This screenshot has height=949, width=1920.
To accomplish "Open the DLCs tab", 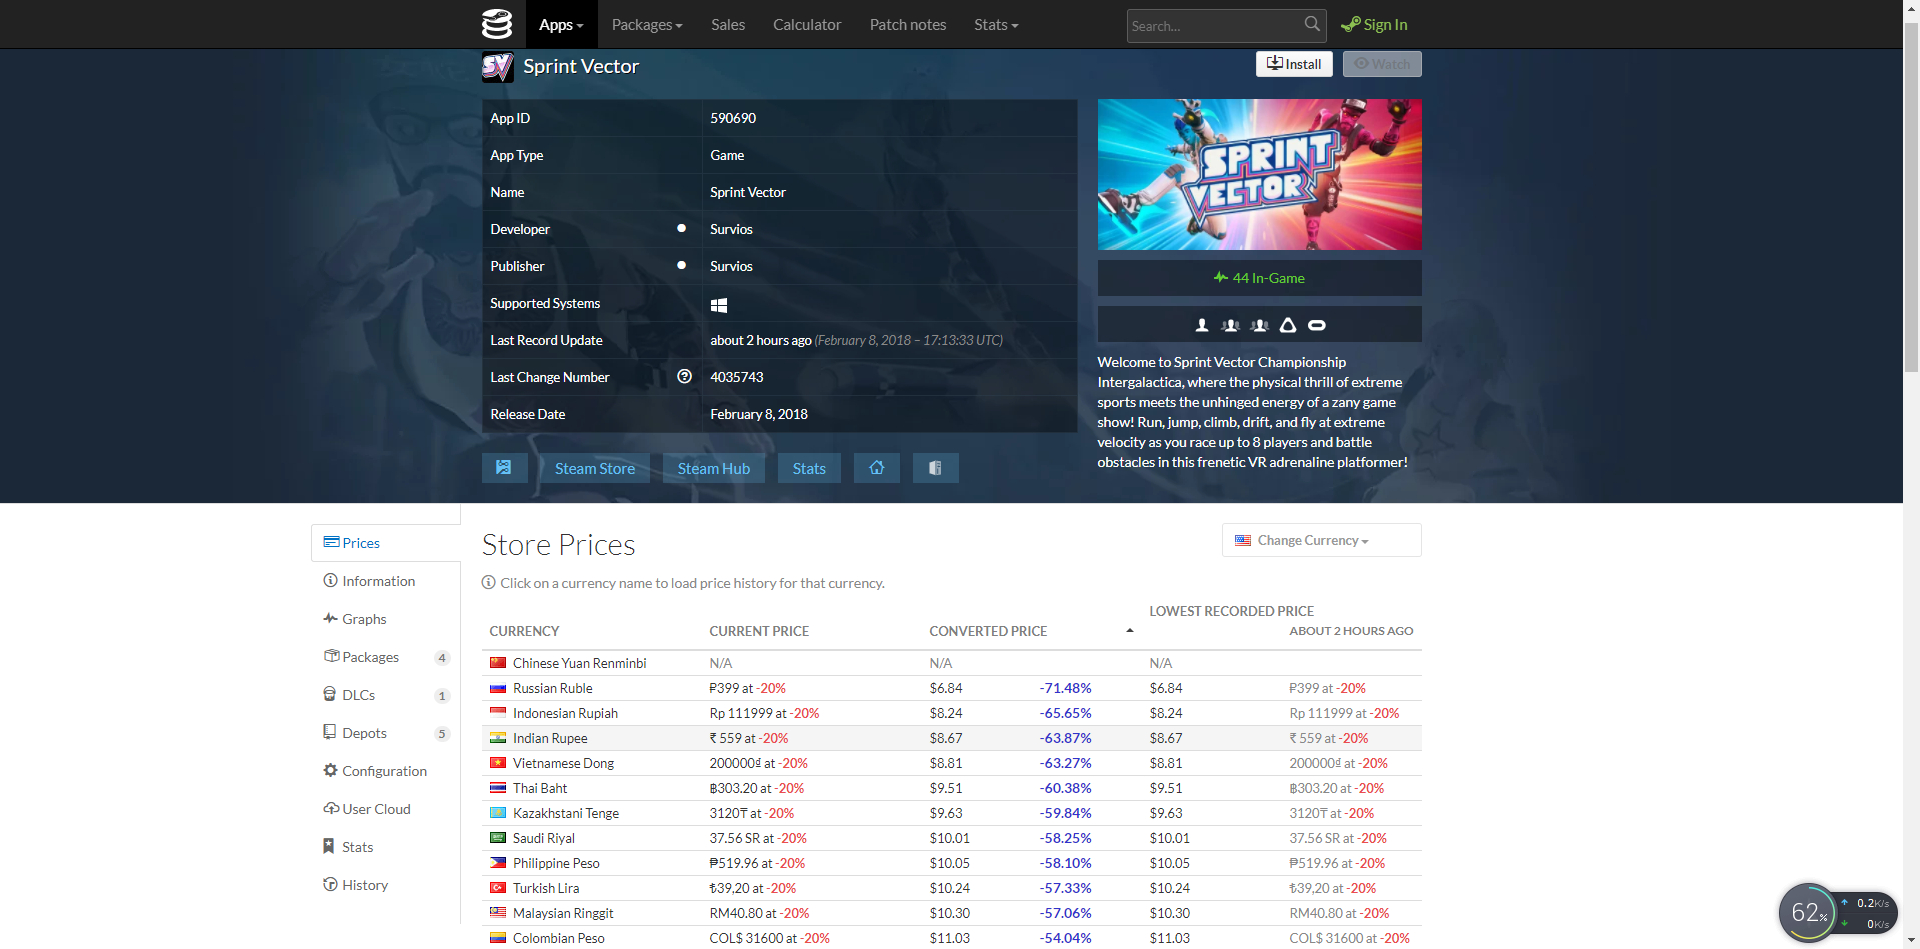I will [386, 695].
